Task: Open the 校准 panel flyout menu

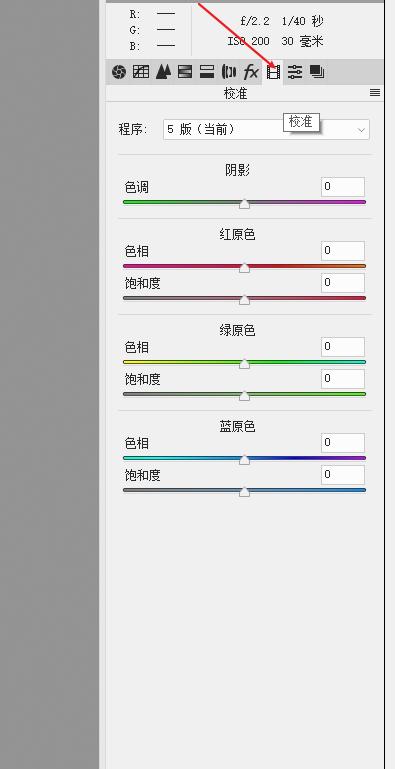Action: coord(375,92)
